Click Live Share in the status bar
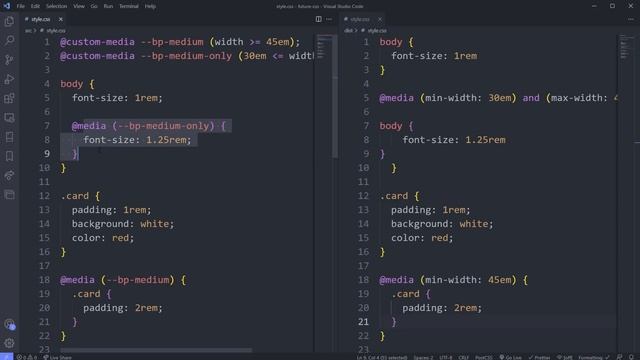Image resolution: width=640 pixels, height=360 pixels. click(58, 357)
